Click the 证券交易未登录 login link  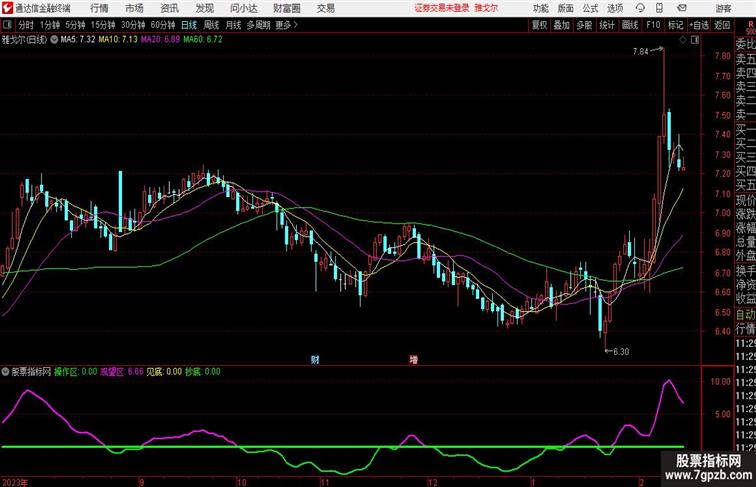click(442, 8)
